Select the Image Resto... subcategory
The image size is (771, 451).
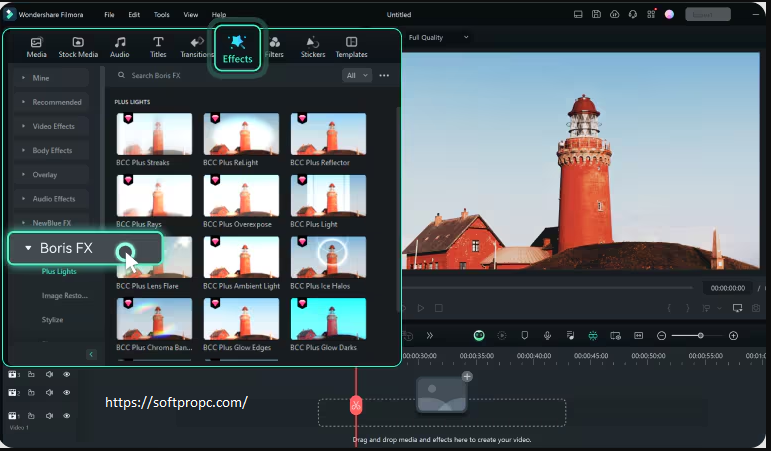point(64,295)
